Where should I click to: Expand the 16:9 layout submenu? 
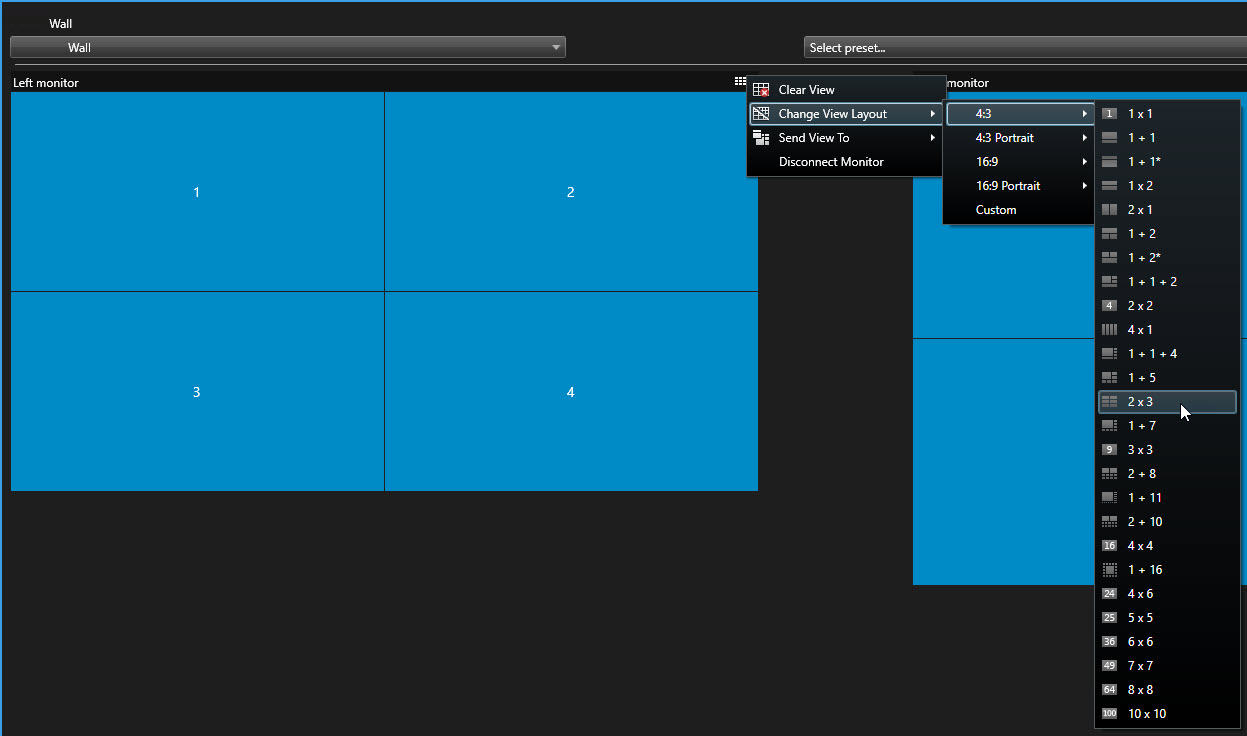click(x=1018, y=162)
